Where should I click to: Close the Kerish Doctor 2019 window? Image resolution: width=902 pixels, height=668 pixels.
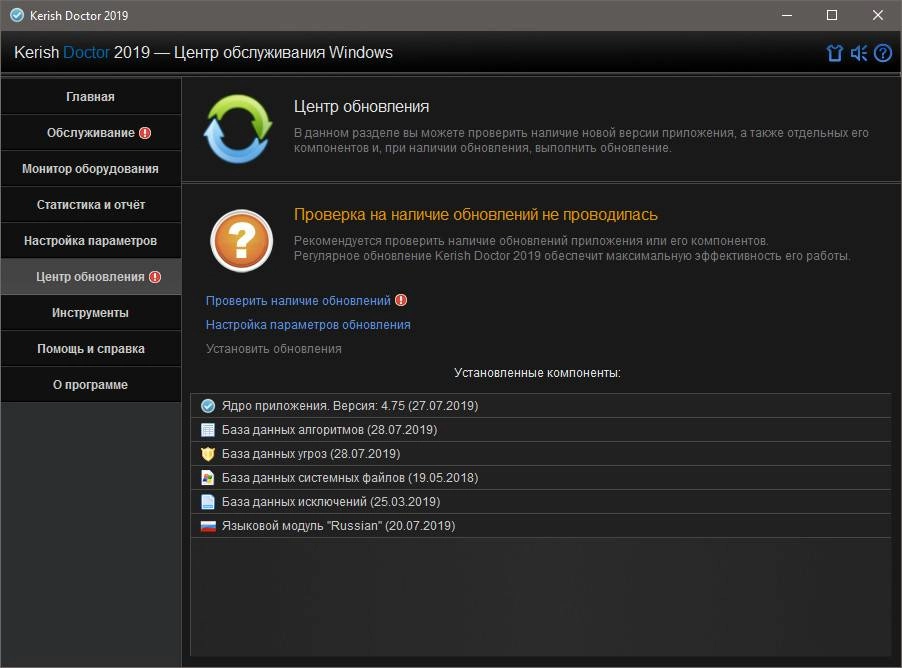click(878, 16)
